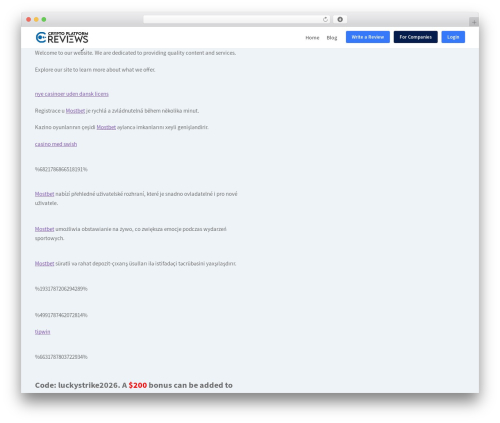
Task: Open the Home menu item
Action: coord(312,38)
